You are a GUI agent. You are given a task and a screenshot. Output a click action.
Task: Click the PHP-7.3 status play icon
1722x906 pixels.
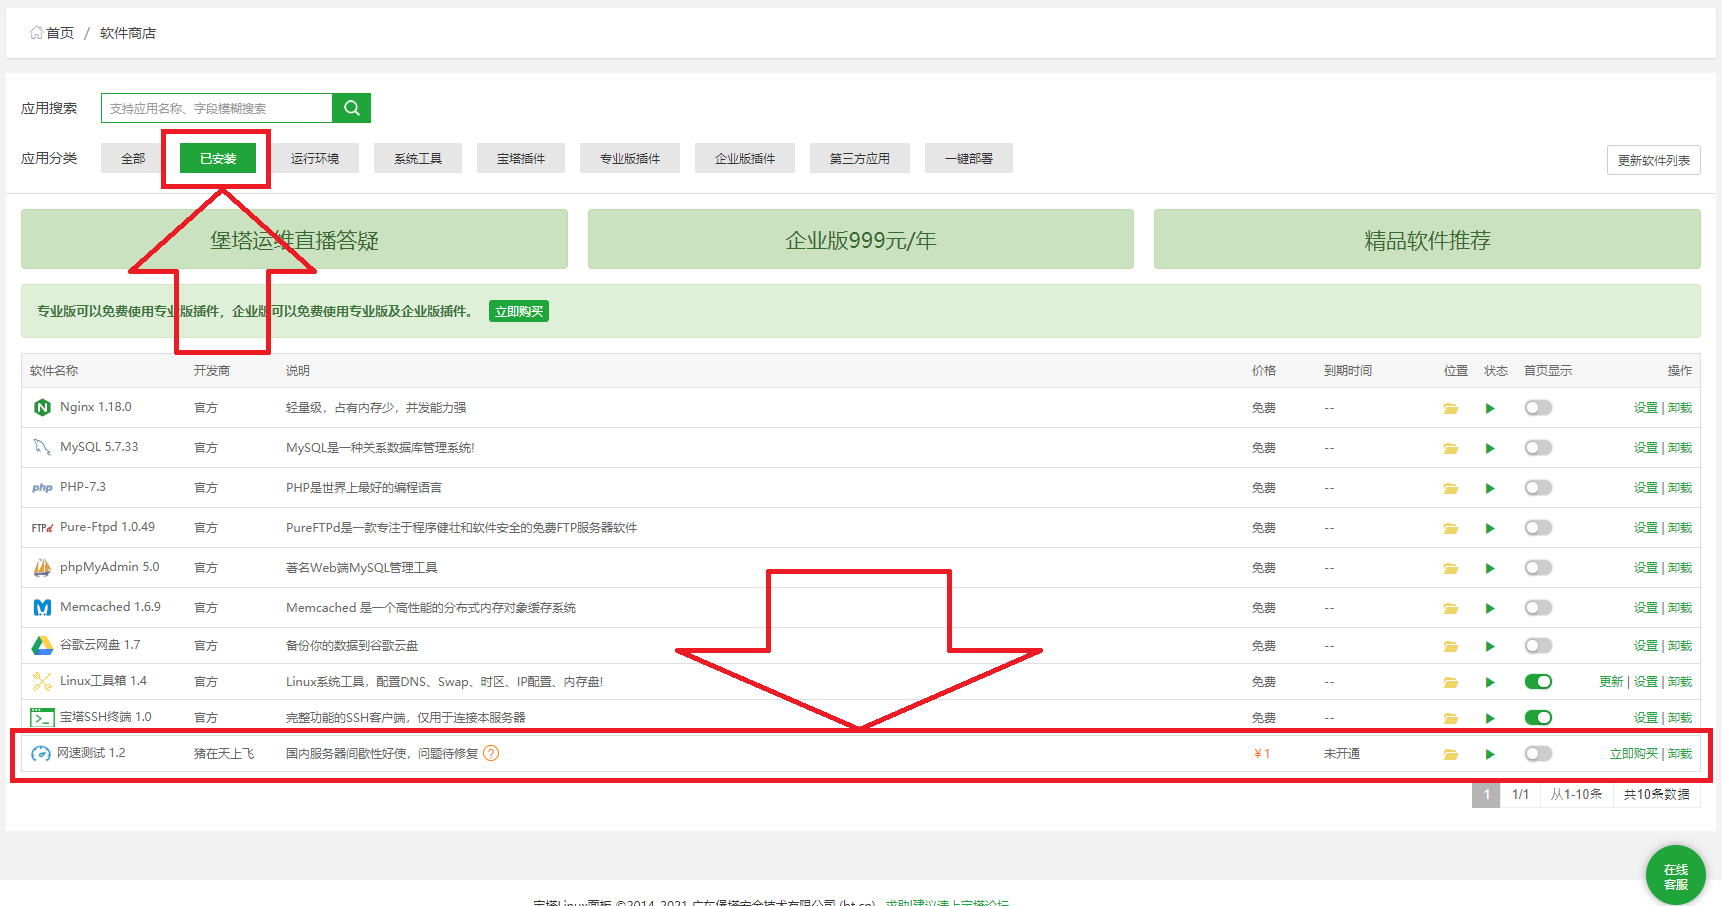click(x=1490, y=488)
